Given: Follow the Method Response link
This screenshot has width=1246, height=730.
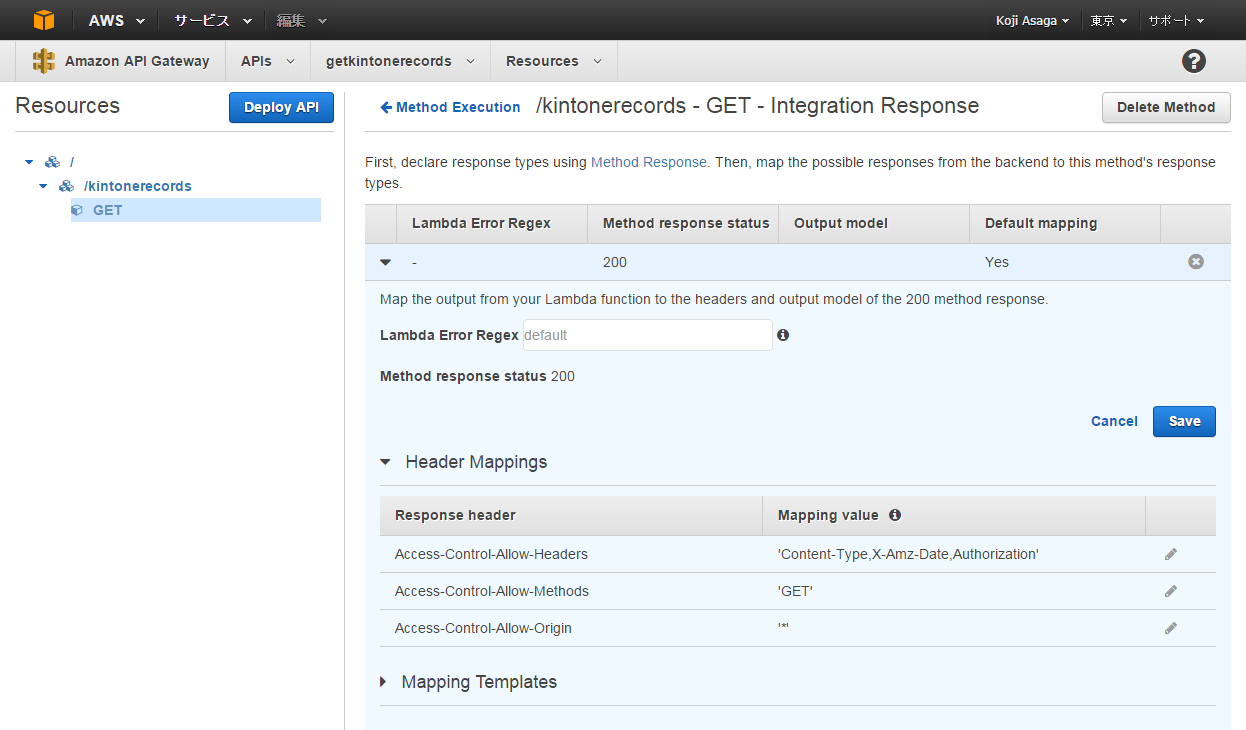Looking at the screenshot, I should click(x=649, y=162).
